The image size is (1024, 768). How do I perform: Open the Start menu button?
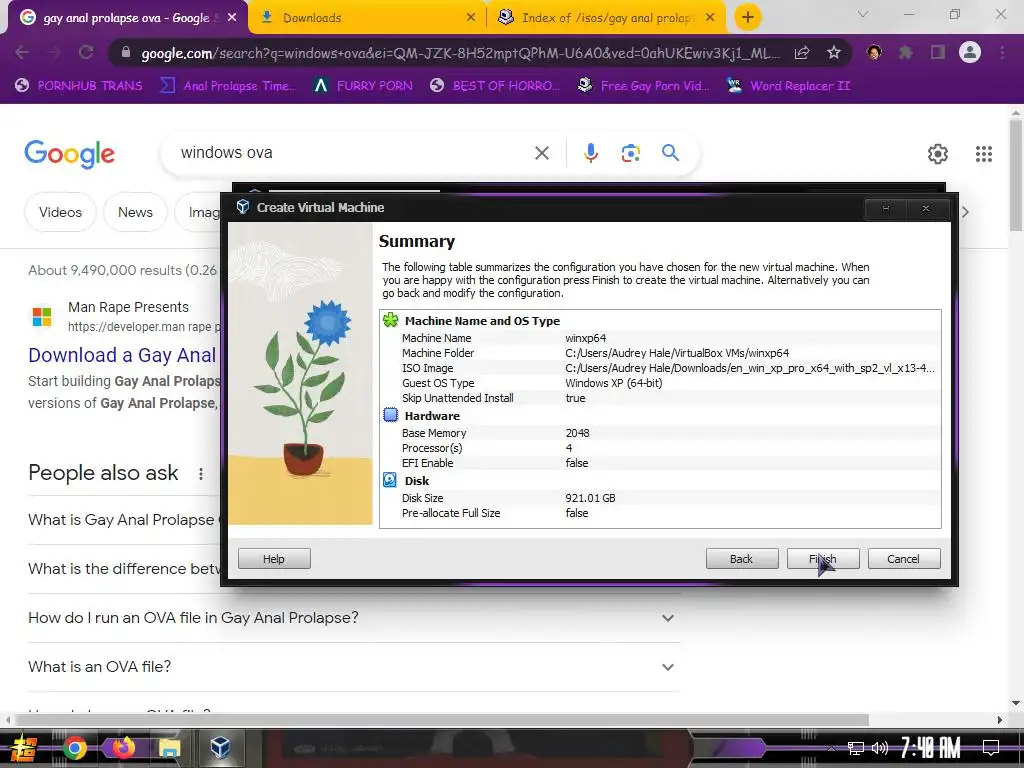click(24, 748)
